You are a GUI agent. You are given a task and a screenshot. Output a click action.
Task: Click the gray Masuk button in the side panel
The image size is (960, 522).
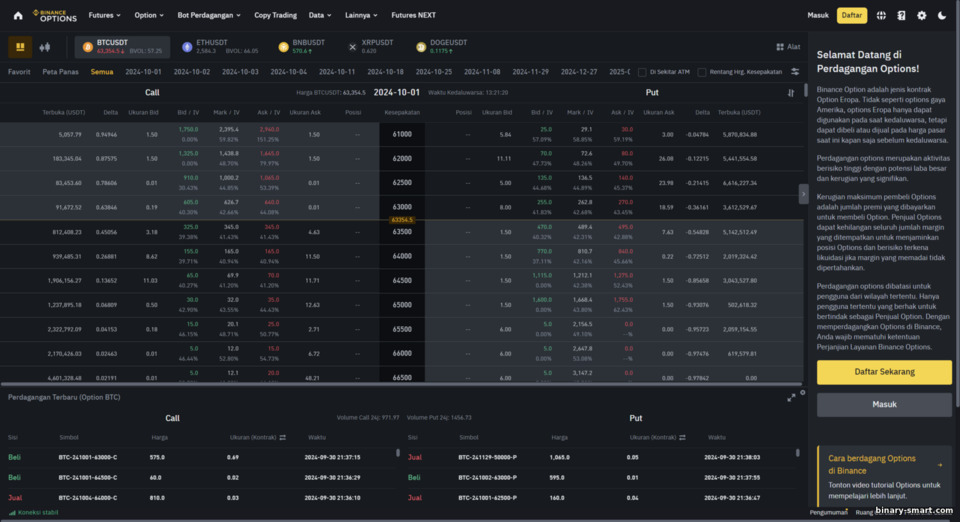tap(884, 405)
